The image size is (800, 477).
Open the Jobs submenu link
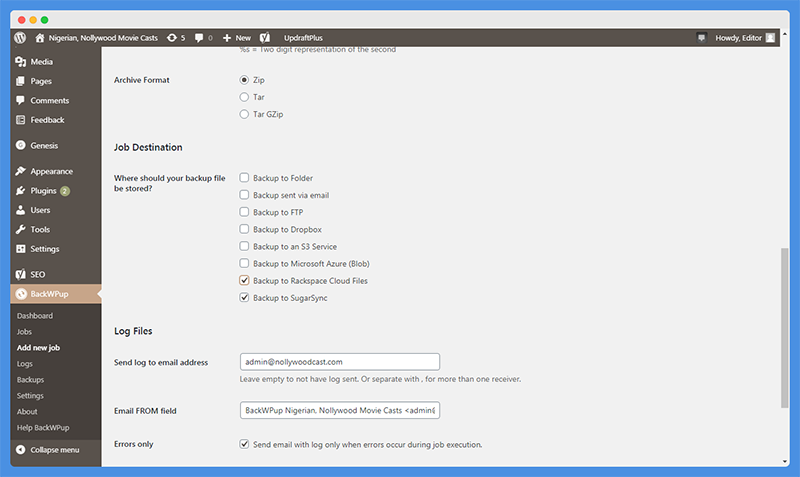pyautogui.click(x=24, y=332)
